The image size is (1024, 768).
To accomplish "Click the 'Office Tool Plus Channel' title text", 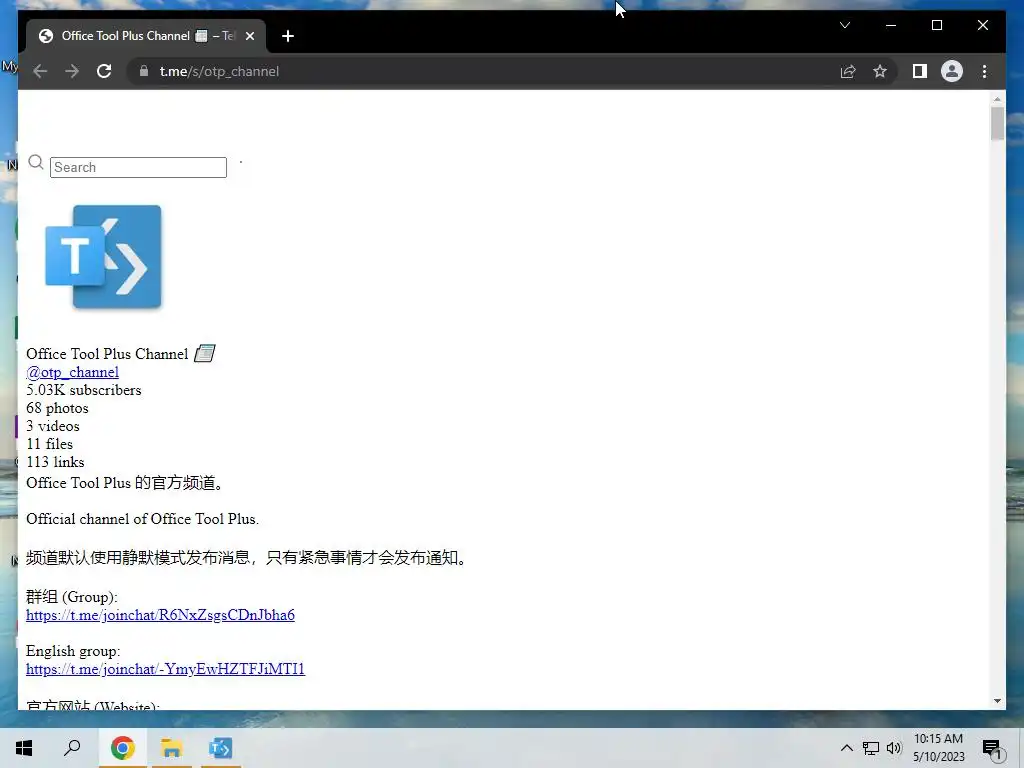I will [x=107, y=354].
